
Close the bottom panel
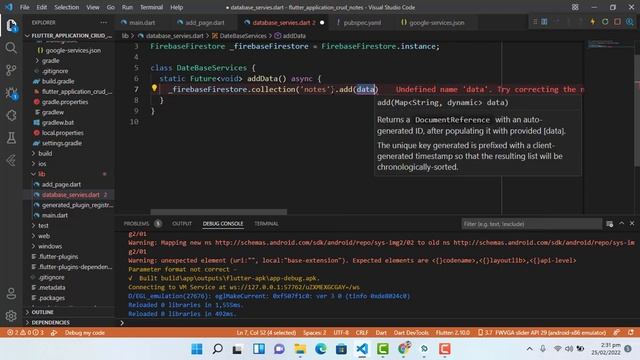point(632,223)
